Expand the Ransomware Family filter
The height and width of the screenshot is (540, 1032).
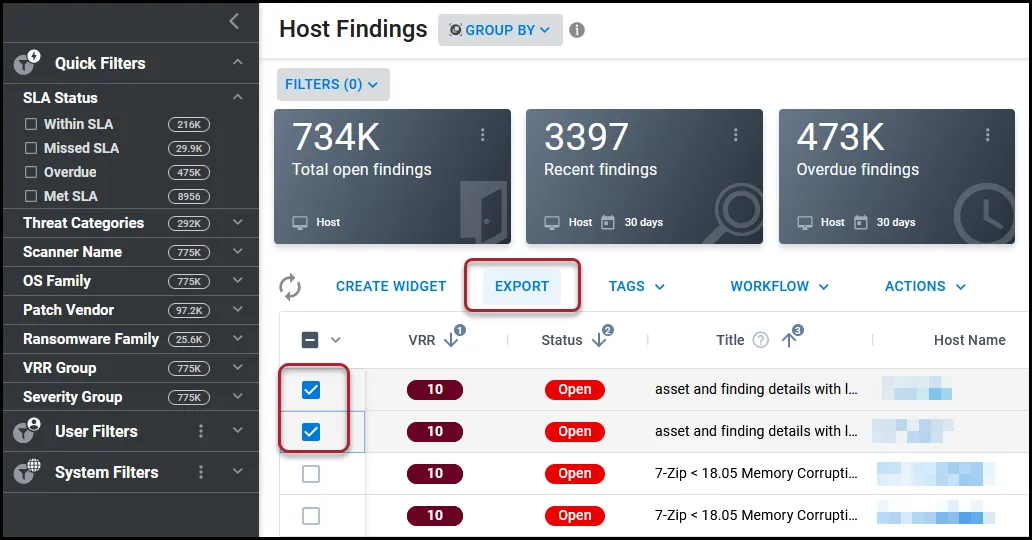click(238, 338)
